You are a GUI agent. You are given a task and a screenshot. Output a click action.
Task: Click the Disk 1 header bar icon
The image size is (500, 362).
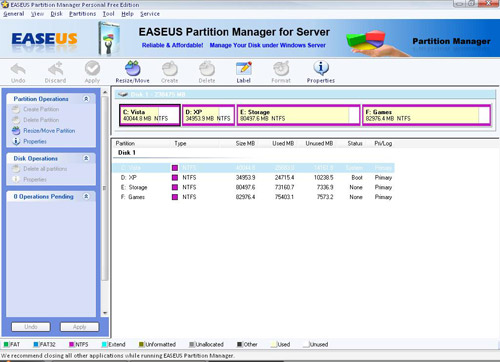123,94
